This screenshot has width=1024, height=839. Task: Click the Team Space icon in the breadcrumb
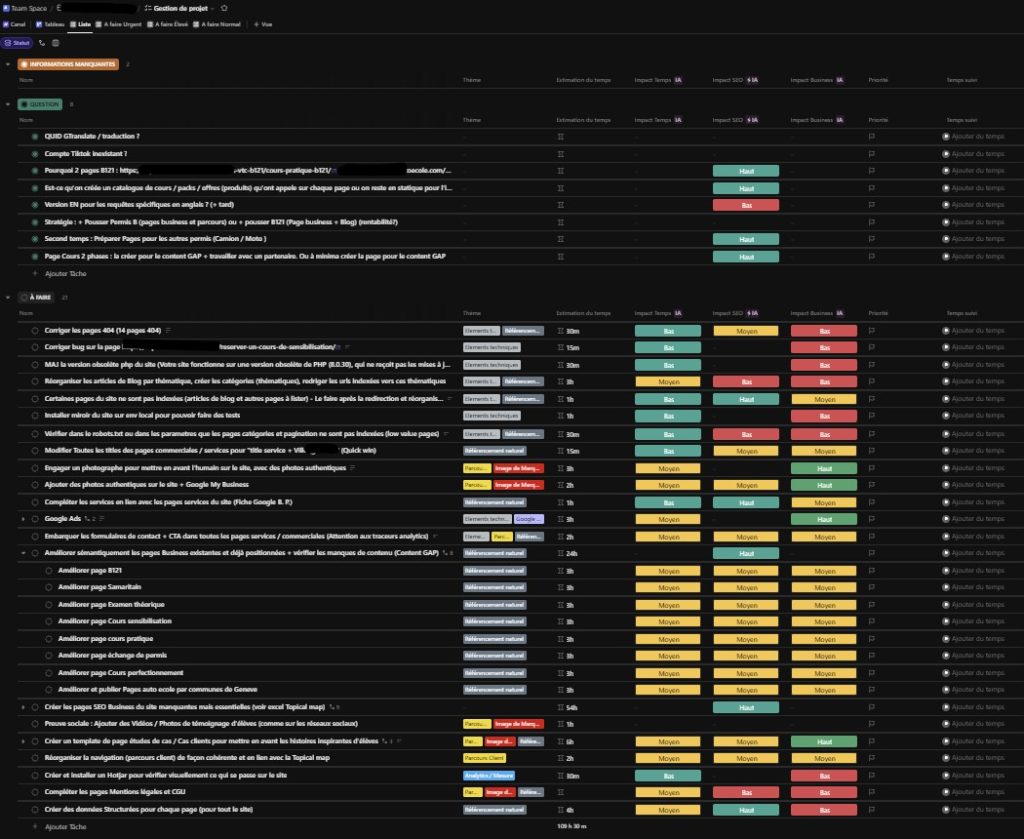7,8
